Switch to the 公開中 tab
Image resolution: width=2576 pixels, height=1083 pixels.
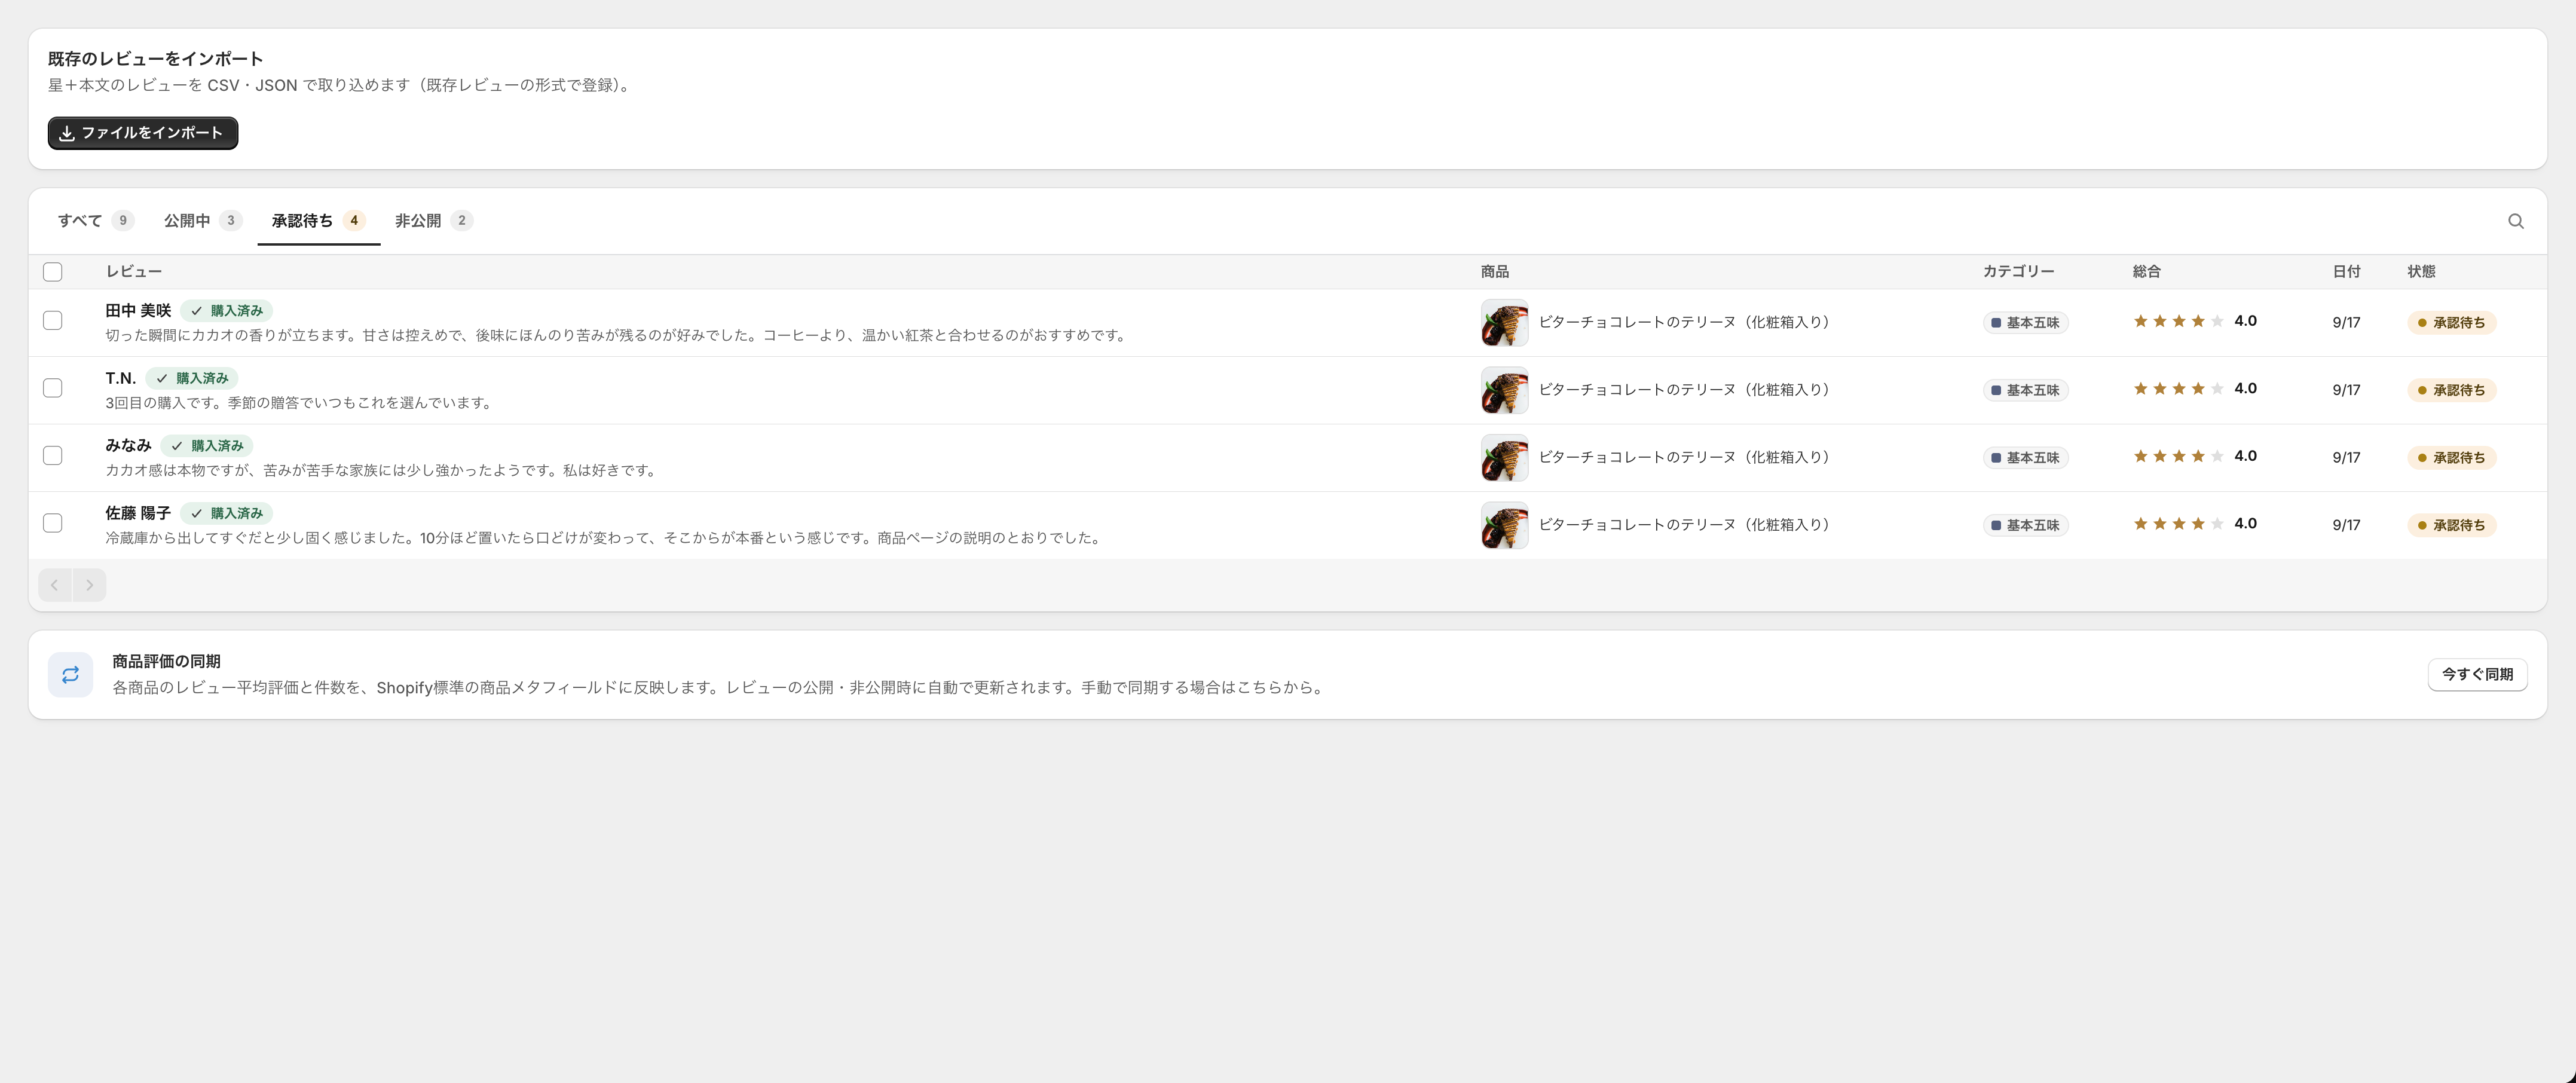tap(203, 221)
